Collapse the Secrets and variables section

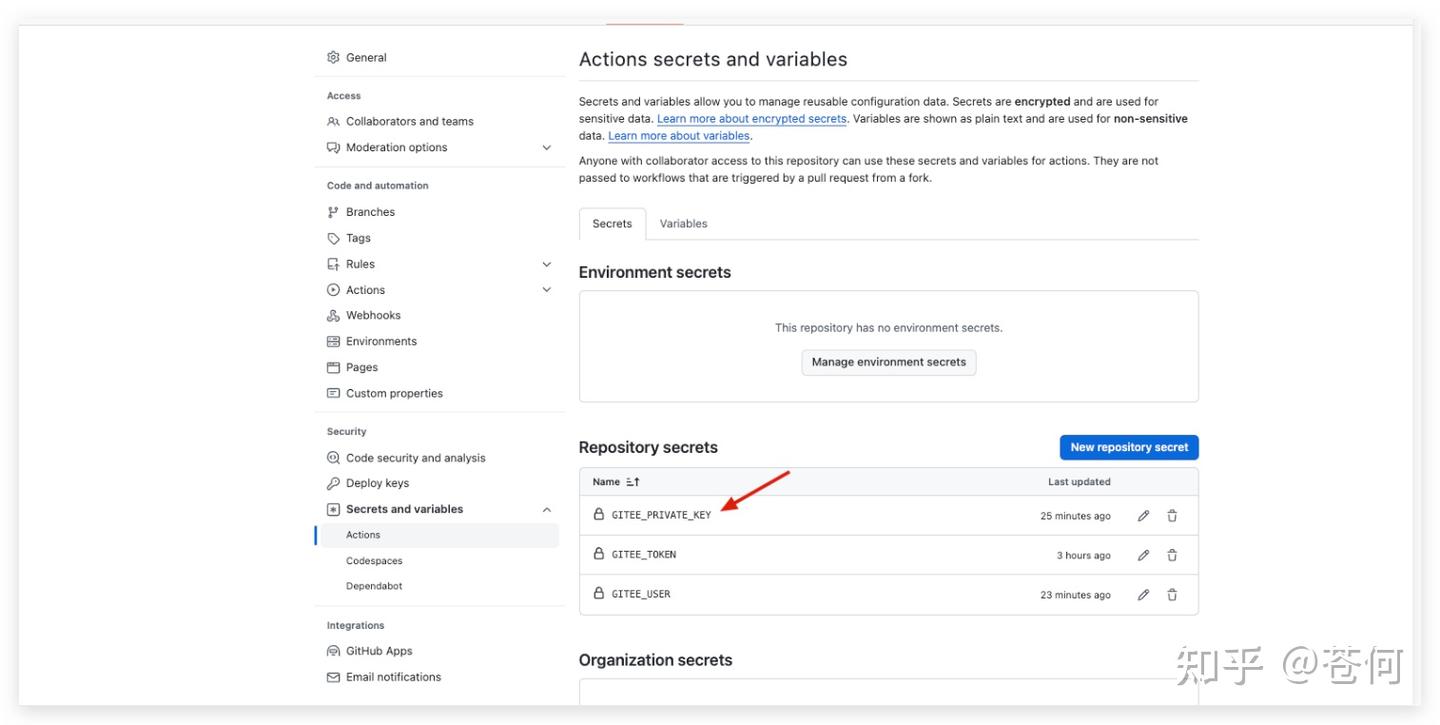tap(546, 509)
